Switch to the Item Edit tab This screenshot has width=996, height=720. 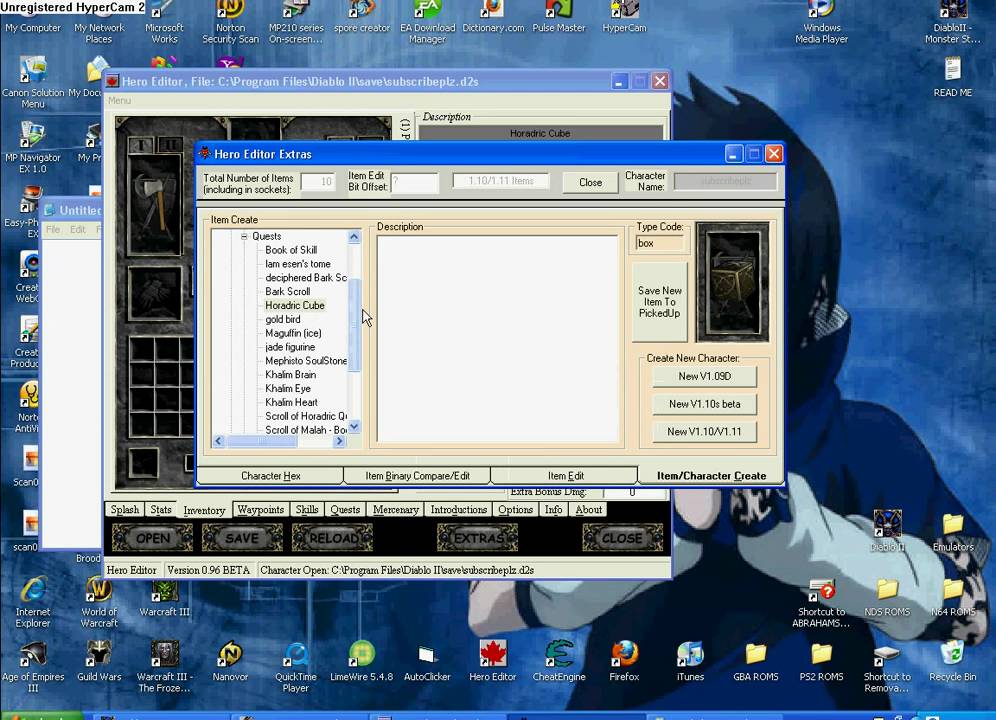[x=565, y=476]
